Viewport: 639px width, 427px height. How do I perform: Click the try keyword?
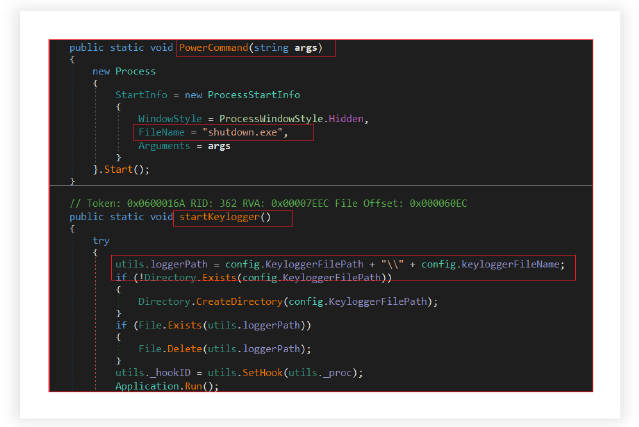pos(101,241)
